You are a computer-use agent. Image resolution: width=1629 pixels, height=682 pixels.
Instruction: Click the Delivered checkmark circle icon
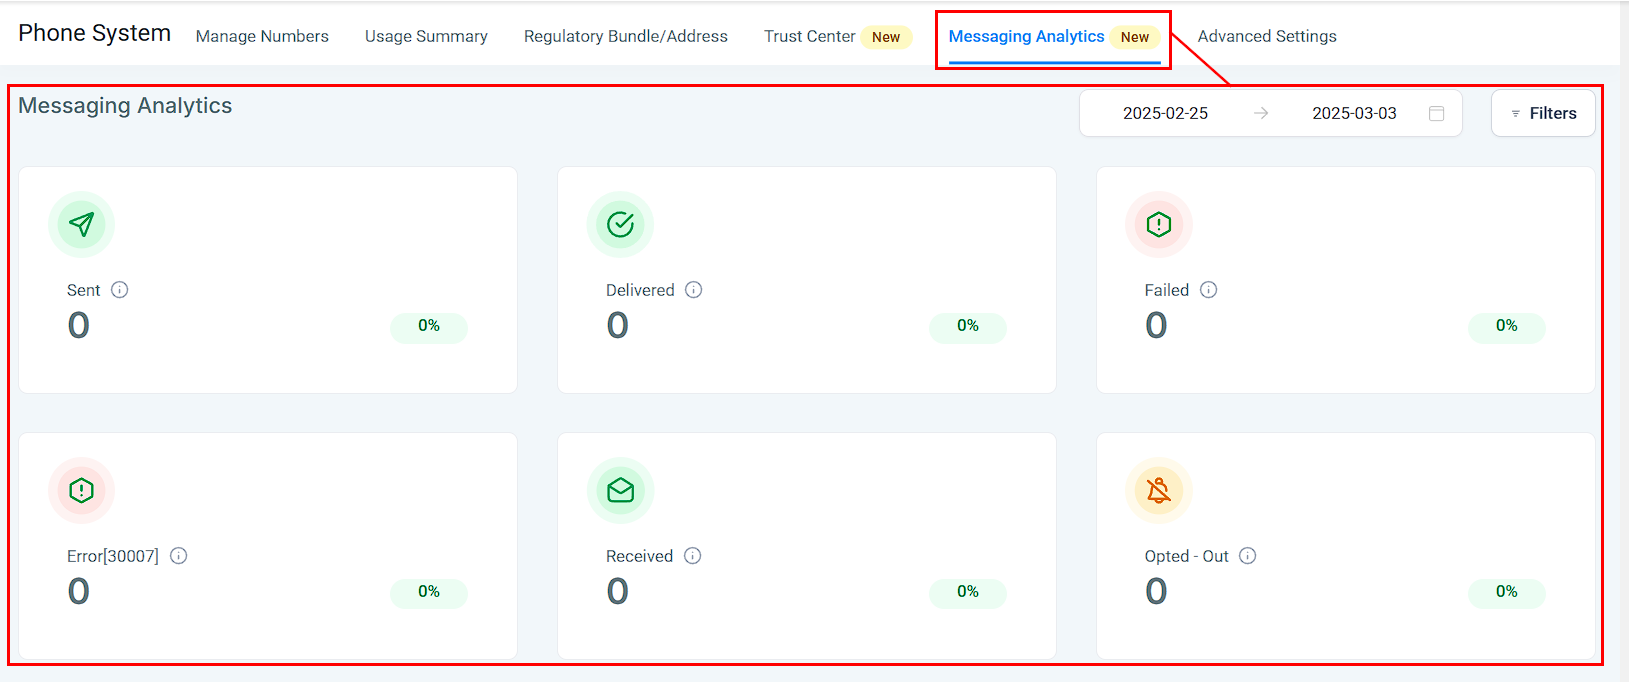[x=620, y=224]
